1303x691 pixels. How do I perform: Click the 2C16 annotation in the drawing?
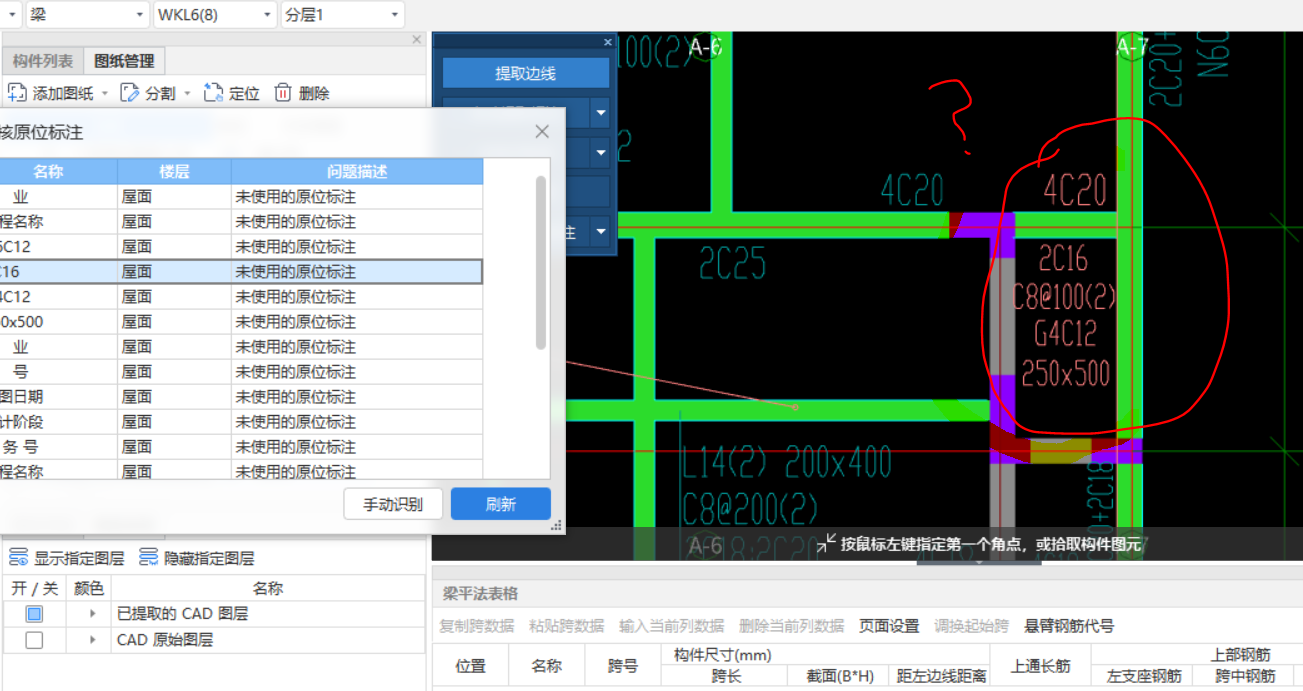point(1062,259)
